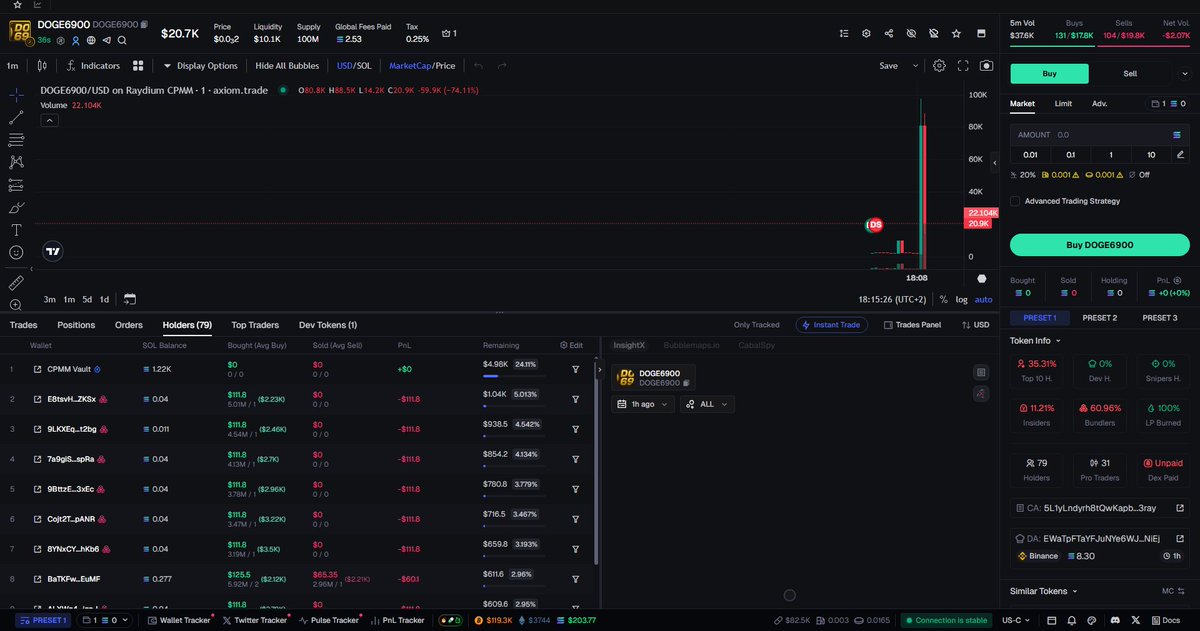The image size is (1200, 631).
Task: Open the ALL filter dropdown
Action: 707,404
